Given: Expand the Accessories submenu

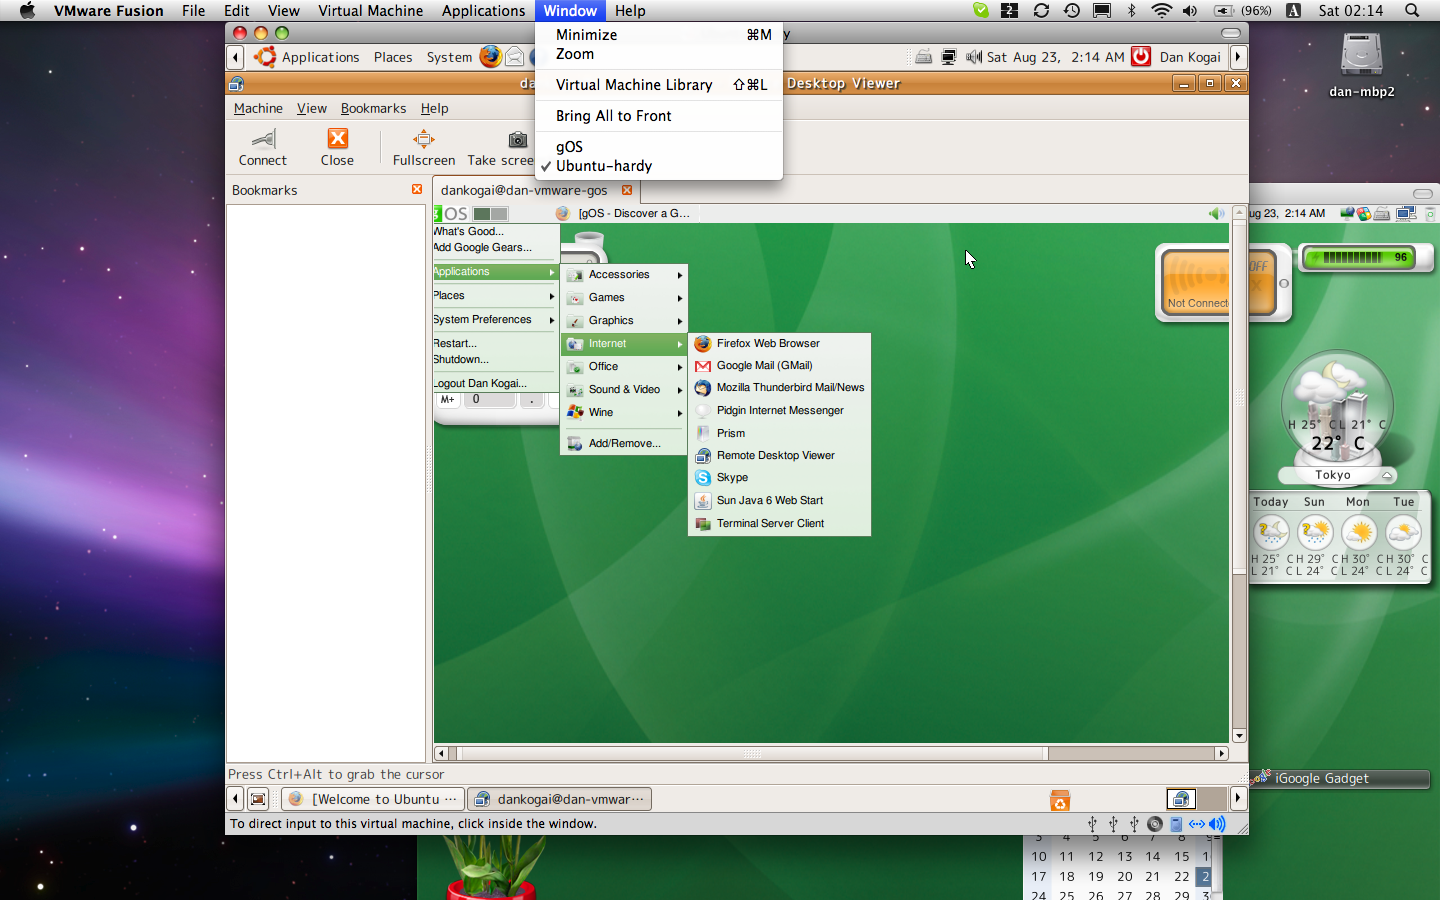Looking at the screenshot, I should (x=624, y=275).
